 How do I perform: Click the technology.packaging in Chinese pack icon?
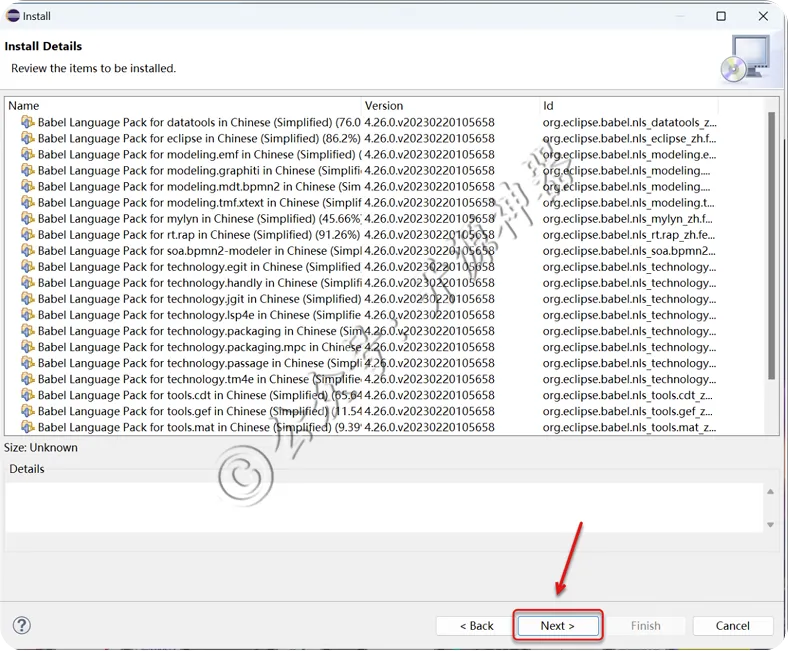(x=28, y=331)
